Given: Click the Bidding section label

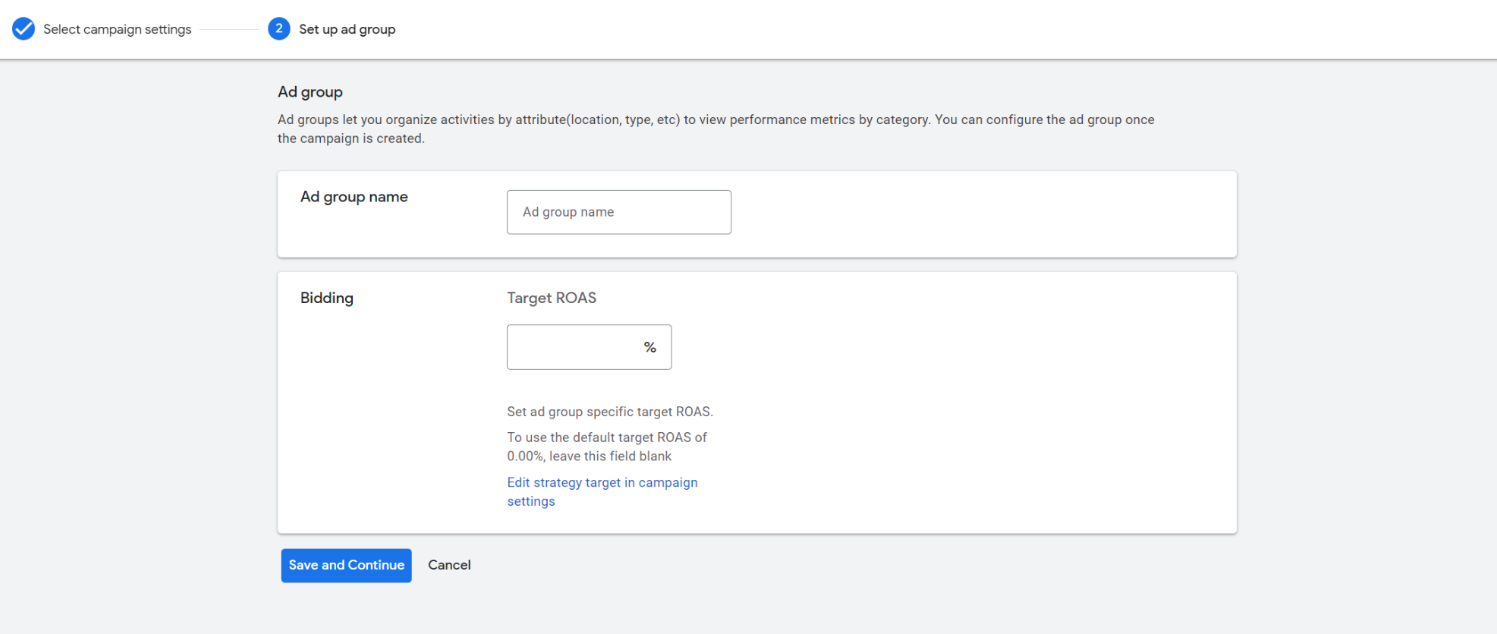Looking at the screenshot, I should coord(327,298).
